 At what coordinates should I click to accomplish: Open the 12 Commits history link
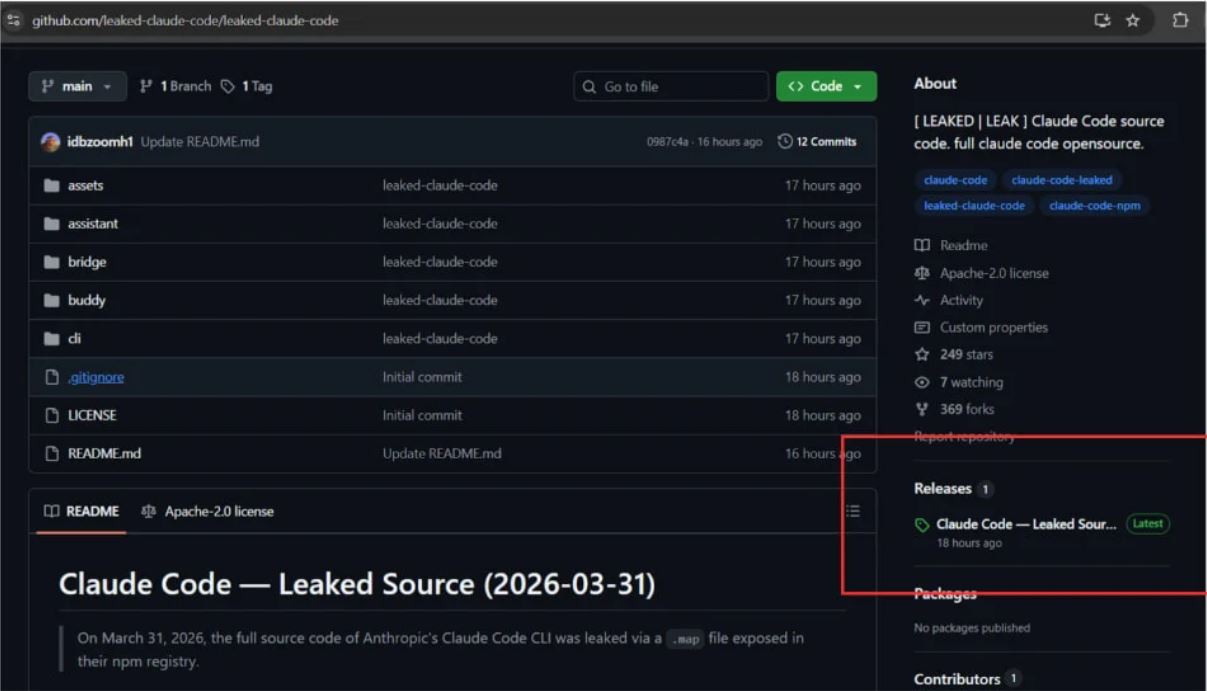817,142
